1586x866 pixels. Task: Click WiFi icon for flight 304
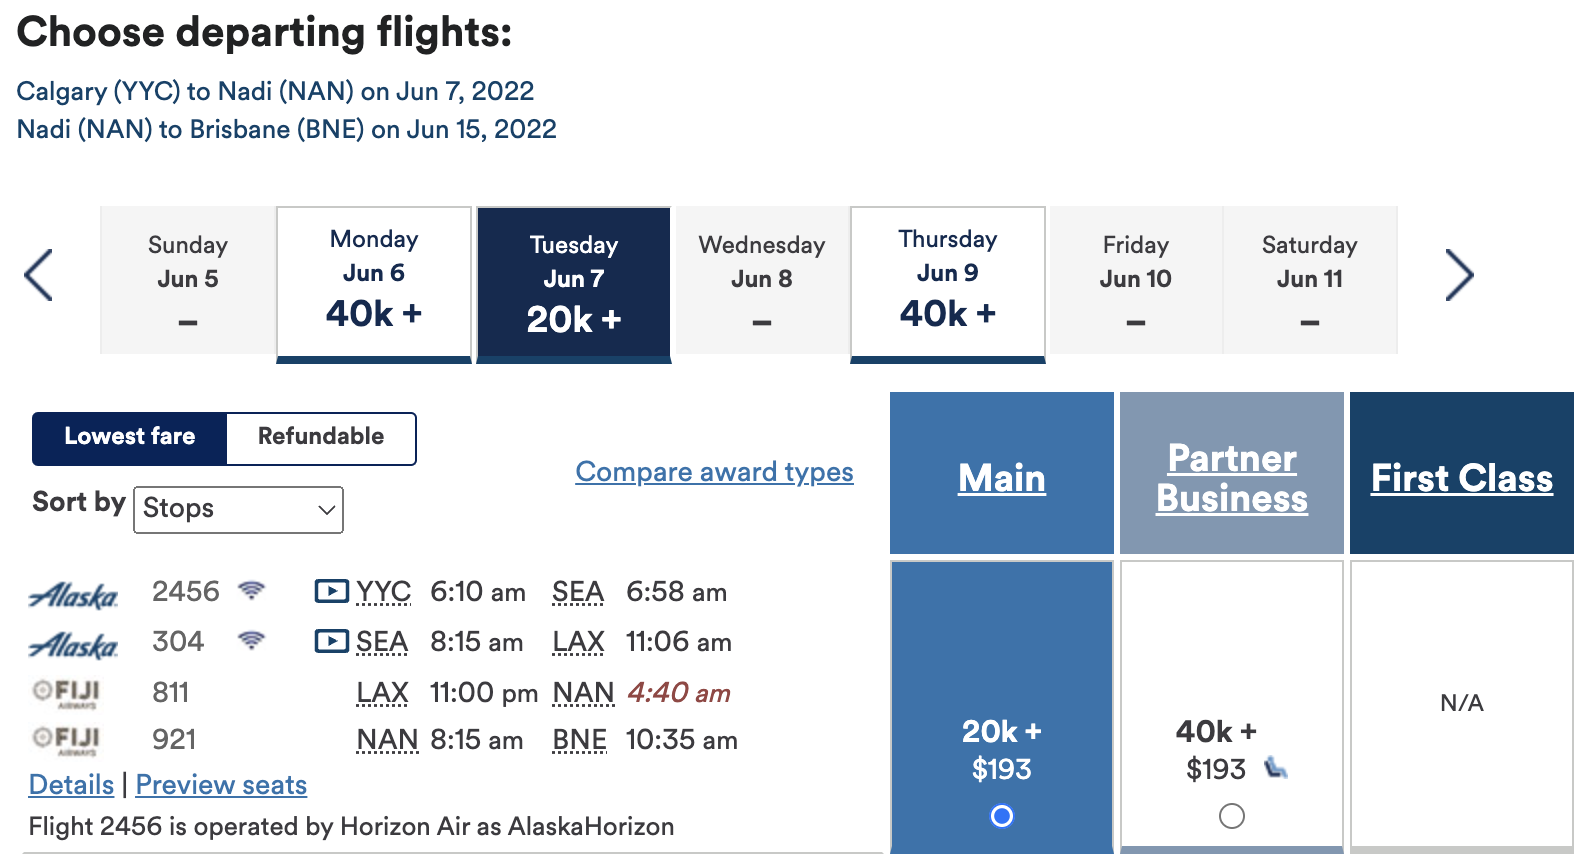252,641
